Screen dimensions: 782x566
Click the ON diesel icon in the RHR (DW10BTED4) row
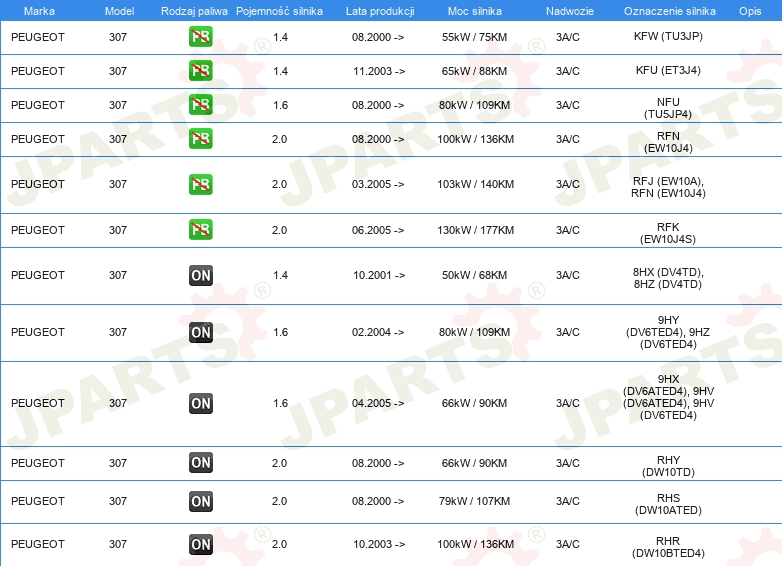201,544
